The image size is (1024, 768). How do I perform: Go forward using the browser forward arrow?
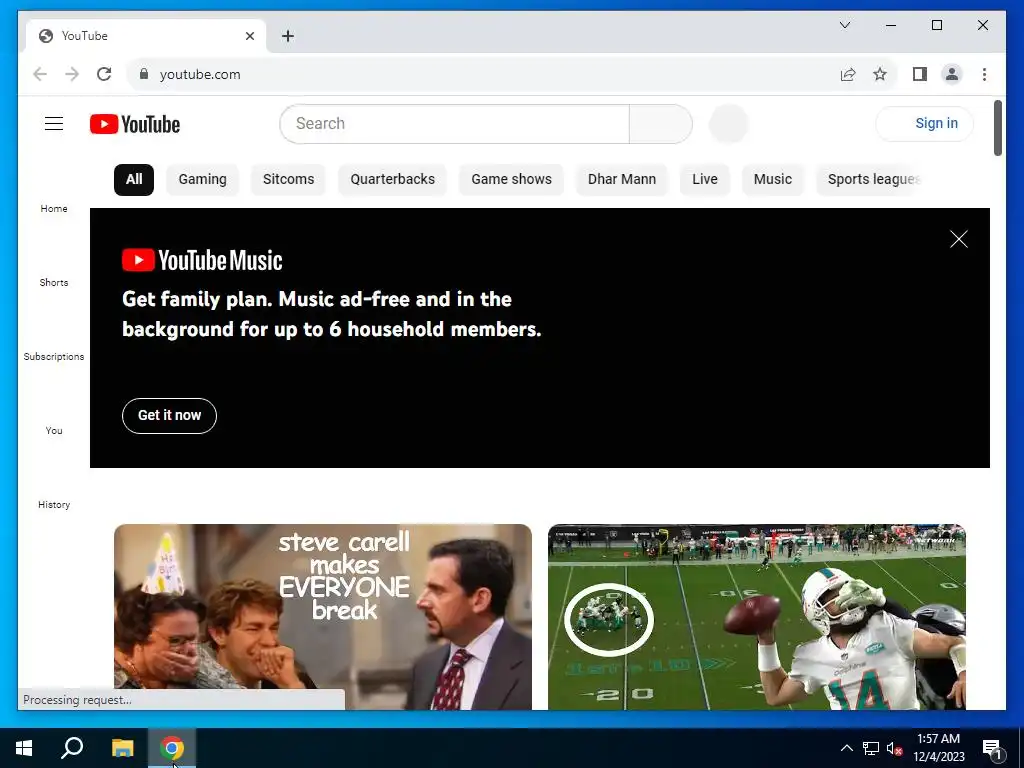click(x=72, y=74)
